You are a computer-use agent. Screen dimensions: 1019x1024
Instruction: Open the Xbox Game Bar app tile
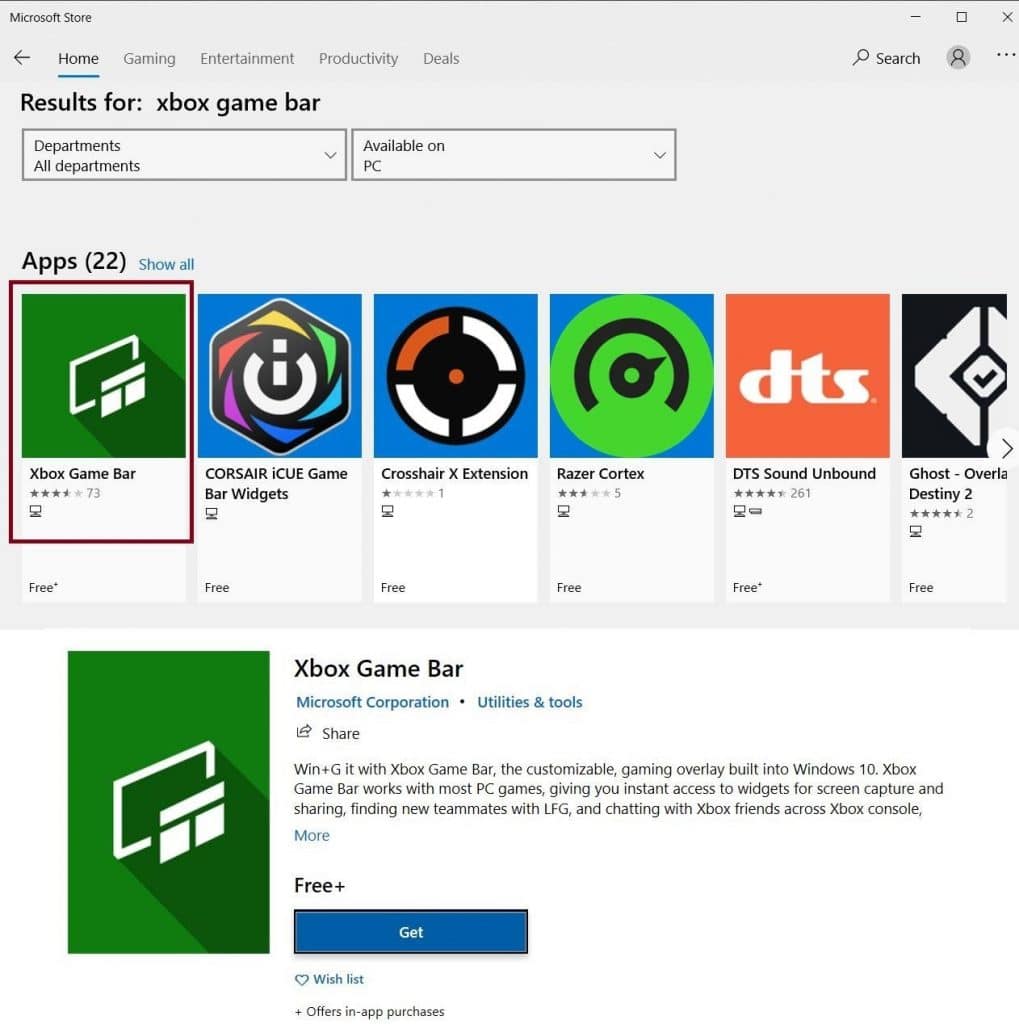(x=100, y=375)
